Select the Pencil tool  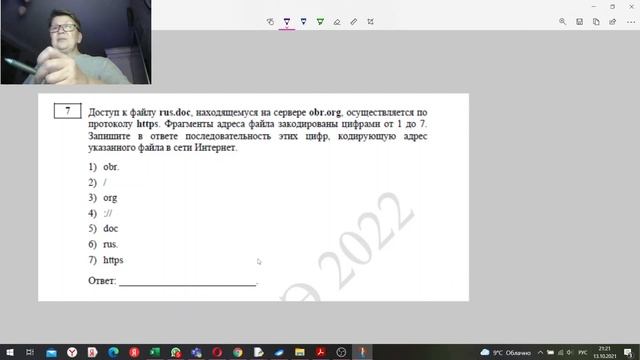coord(304,22)
